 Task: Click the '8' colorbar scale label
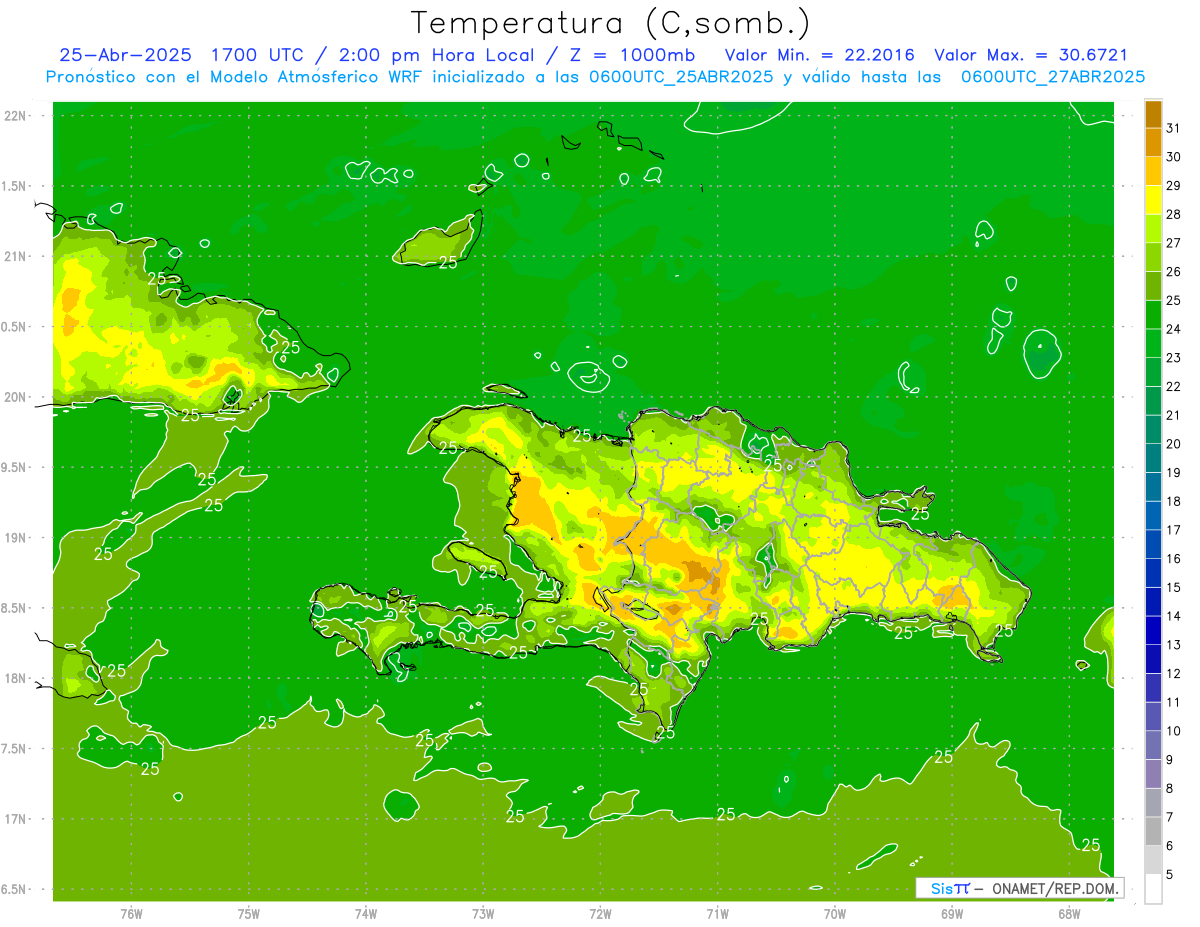[1170, 788]
